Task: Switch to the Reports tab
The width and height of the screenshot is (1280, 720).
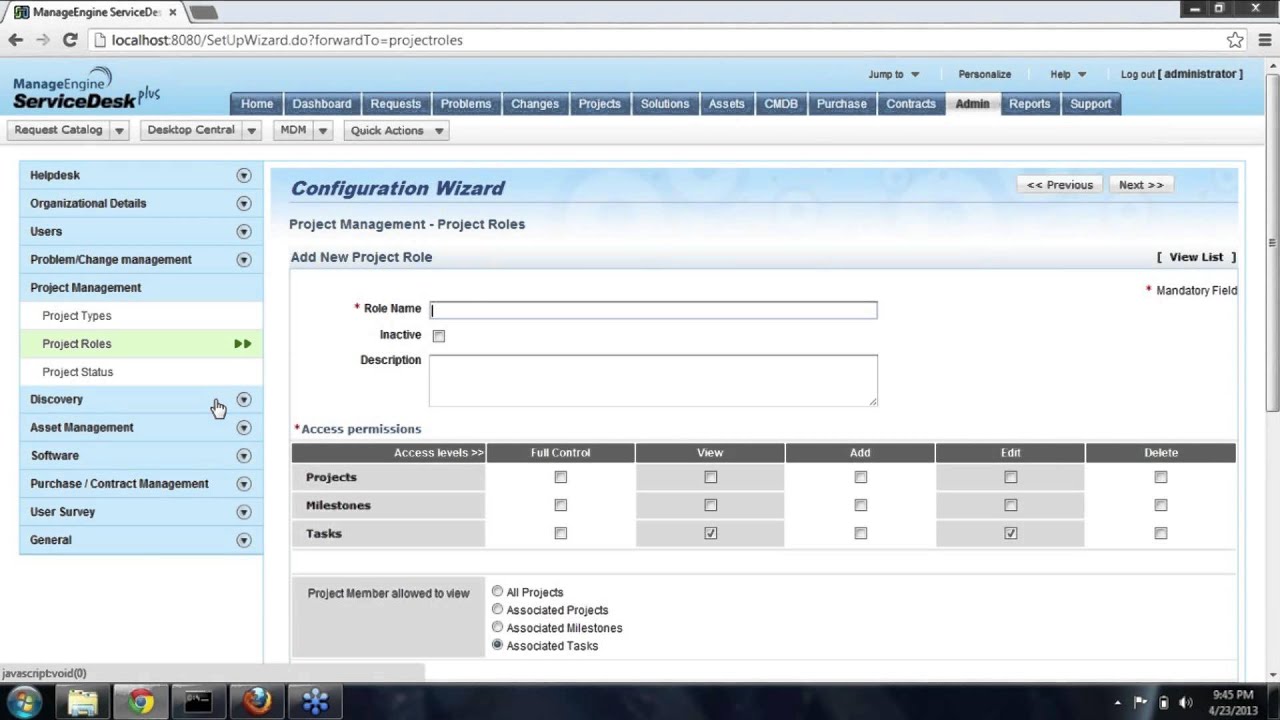Action: pyautogui.click(x=1030, y=104)
